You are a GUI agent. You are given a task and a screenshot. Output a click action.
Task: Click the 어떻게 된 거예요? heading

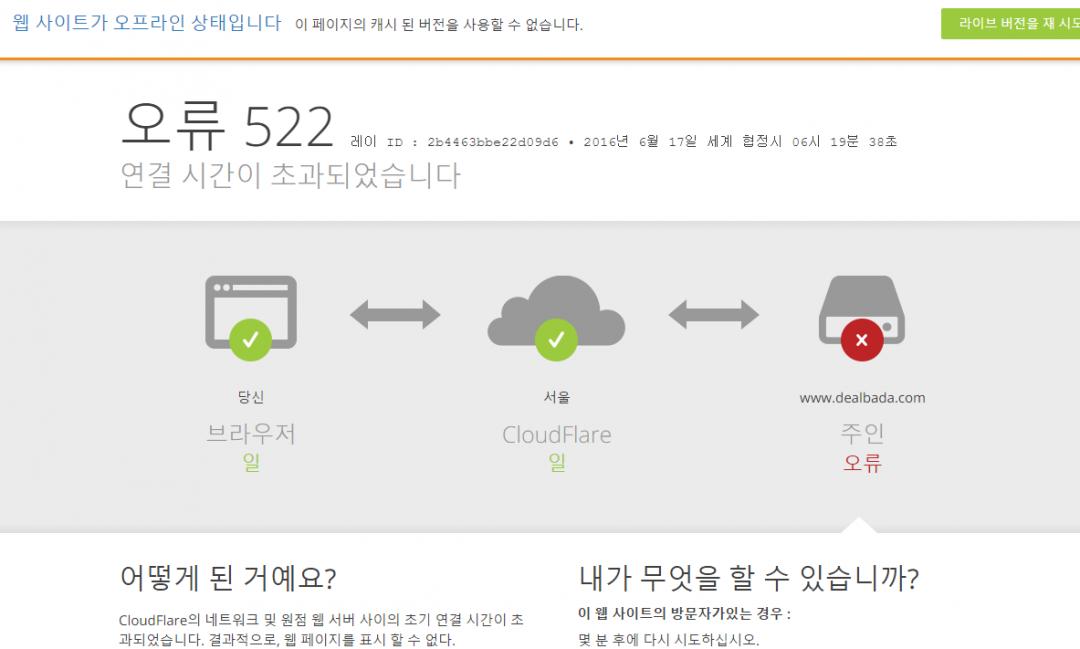coord(227,578)
